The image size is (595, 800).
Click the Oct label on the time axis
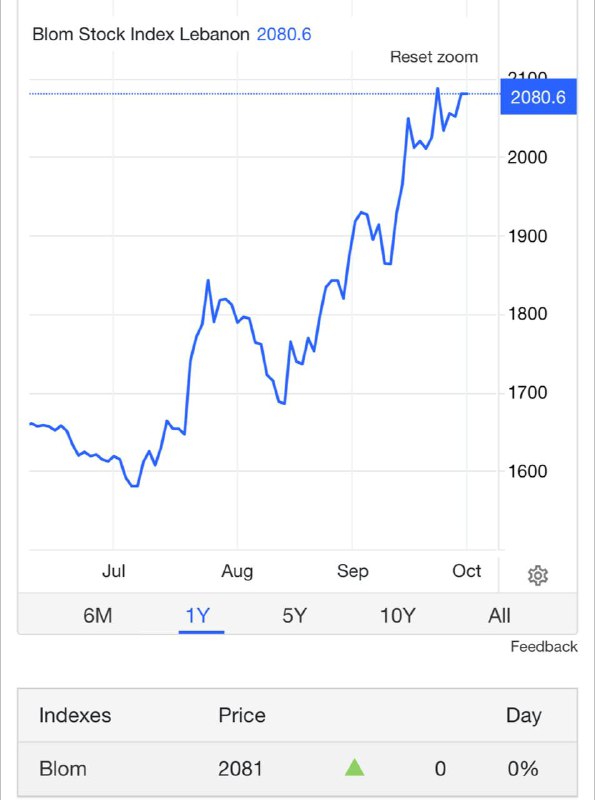[x=466, y=570]
